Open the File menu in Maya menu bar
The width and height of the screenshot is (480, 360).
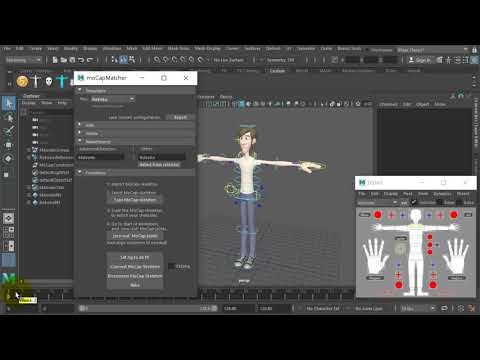(x=7, y=49)
